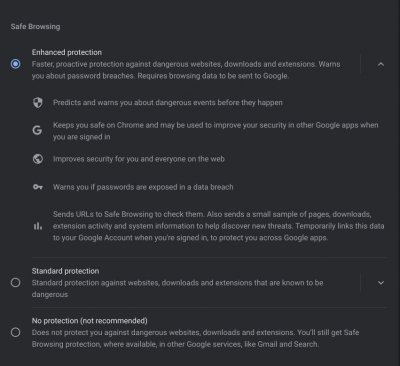Click the Standard protection title
Image resolution: width=400 pixels, height=366 pixels.
pyautogui.click(x=65, y=271)
